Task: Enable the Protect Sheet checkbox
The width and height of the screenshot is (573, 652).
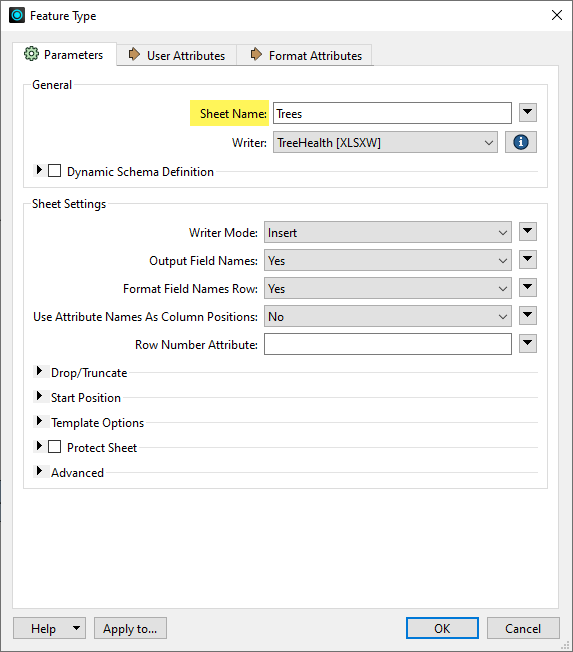Action: [54, 447]
